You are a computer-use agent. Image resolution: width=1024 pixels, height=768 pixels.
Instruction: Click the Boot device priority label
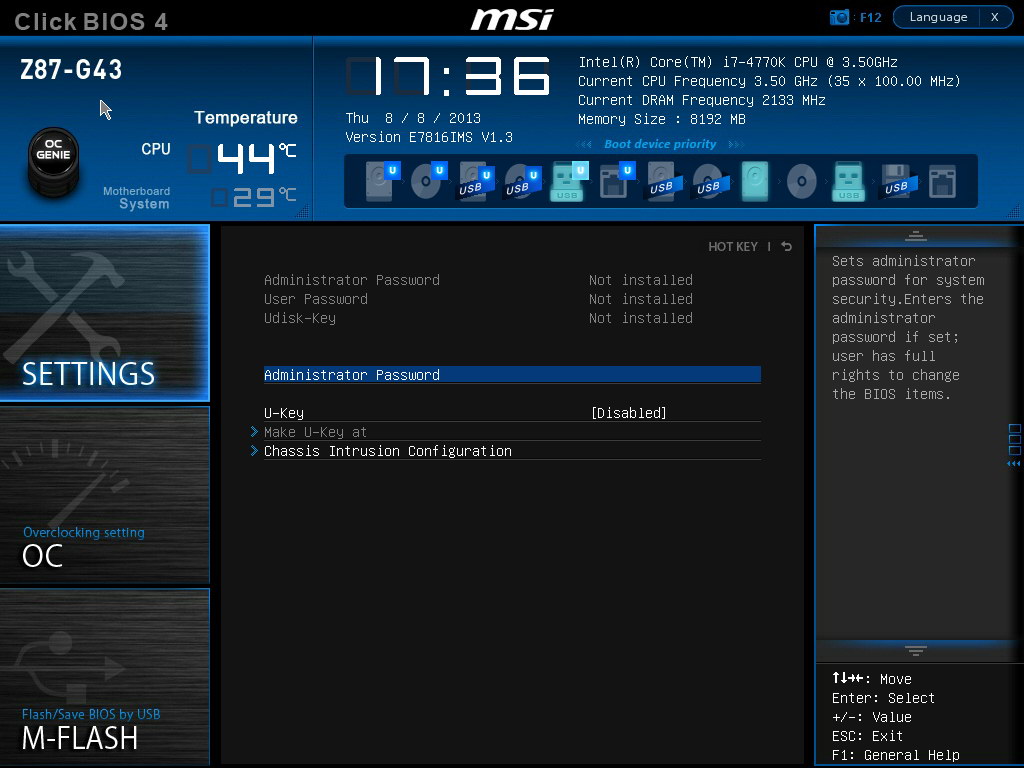pos(660,144)
